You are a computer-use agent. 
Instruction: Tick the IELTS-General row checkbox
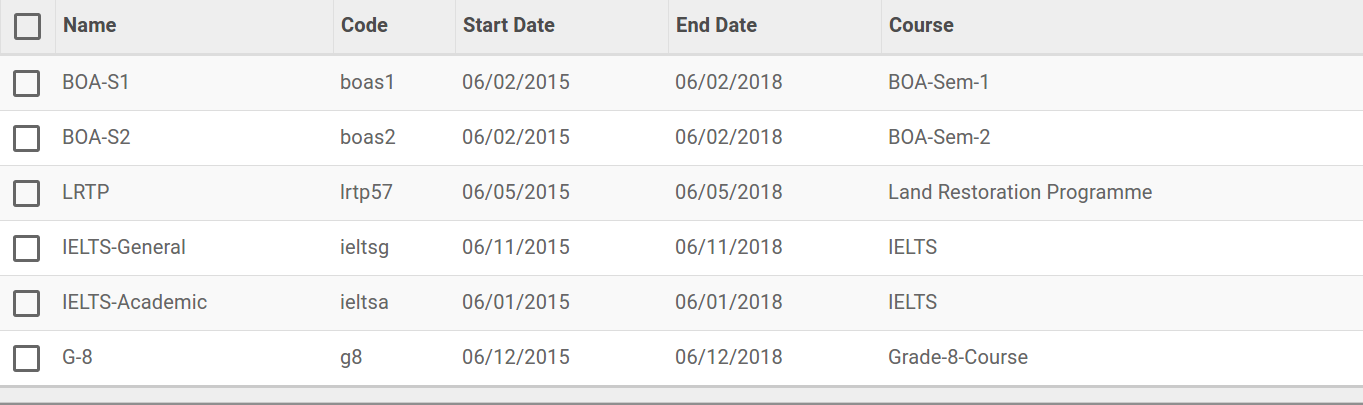(27, 248)
